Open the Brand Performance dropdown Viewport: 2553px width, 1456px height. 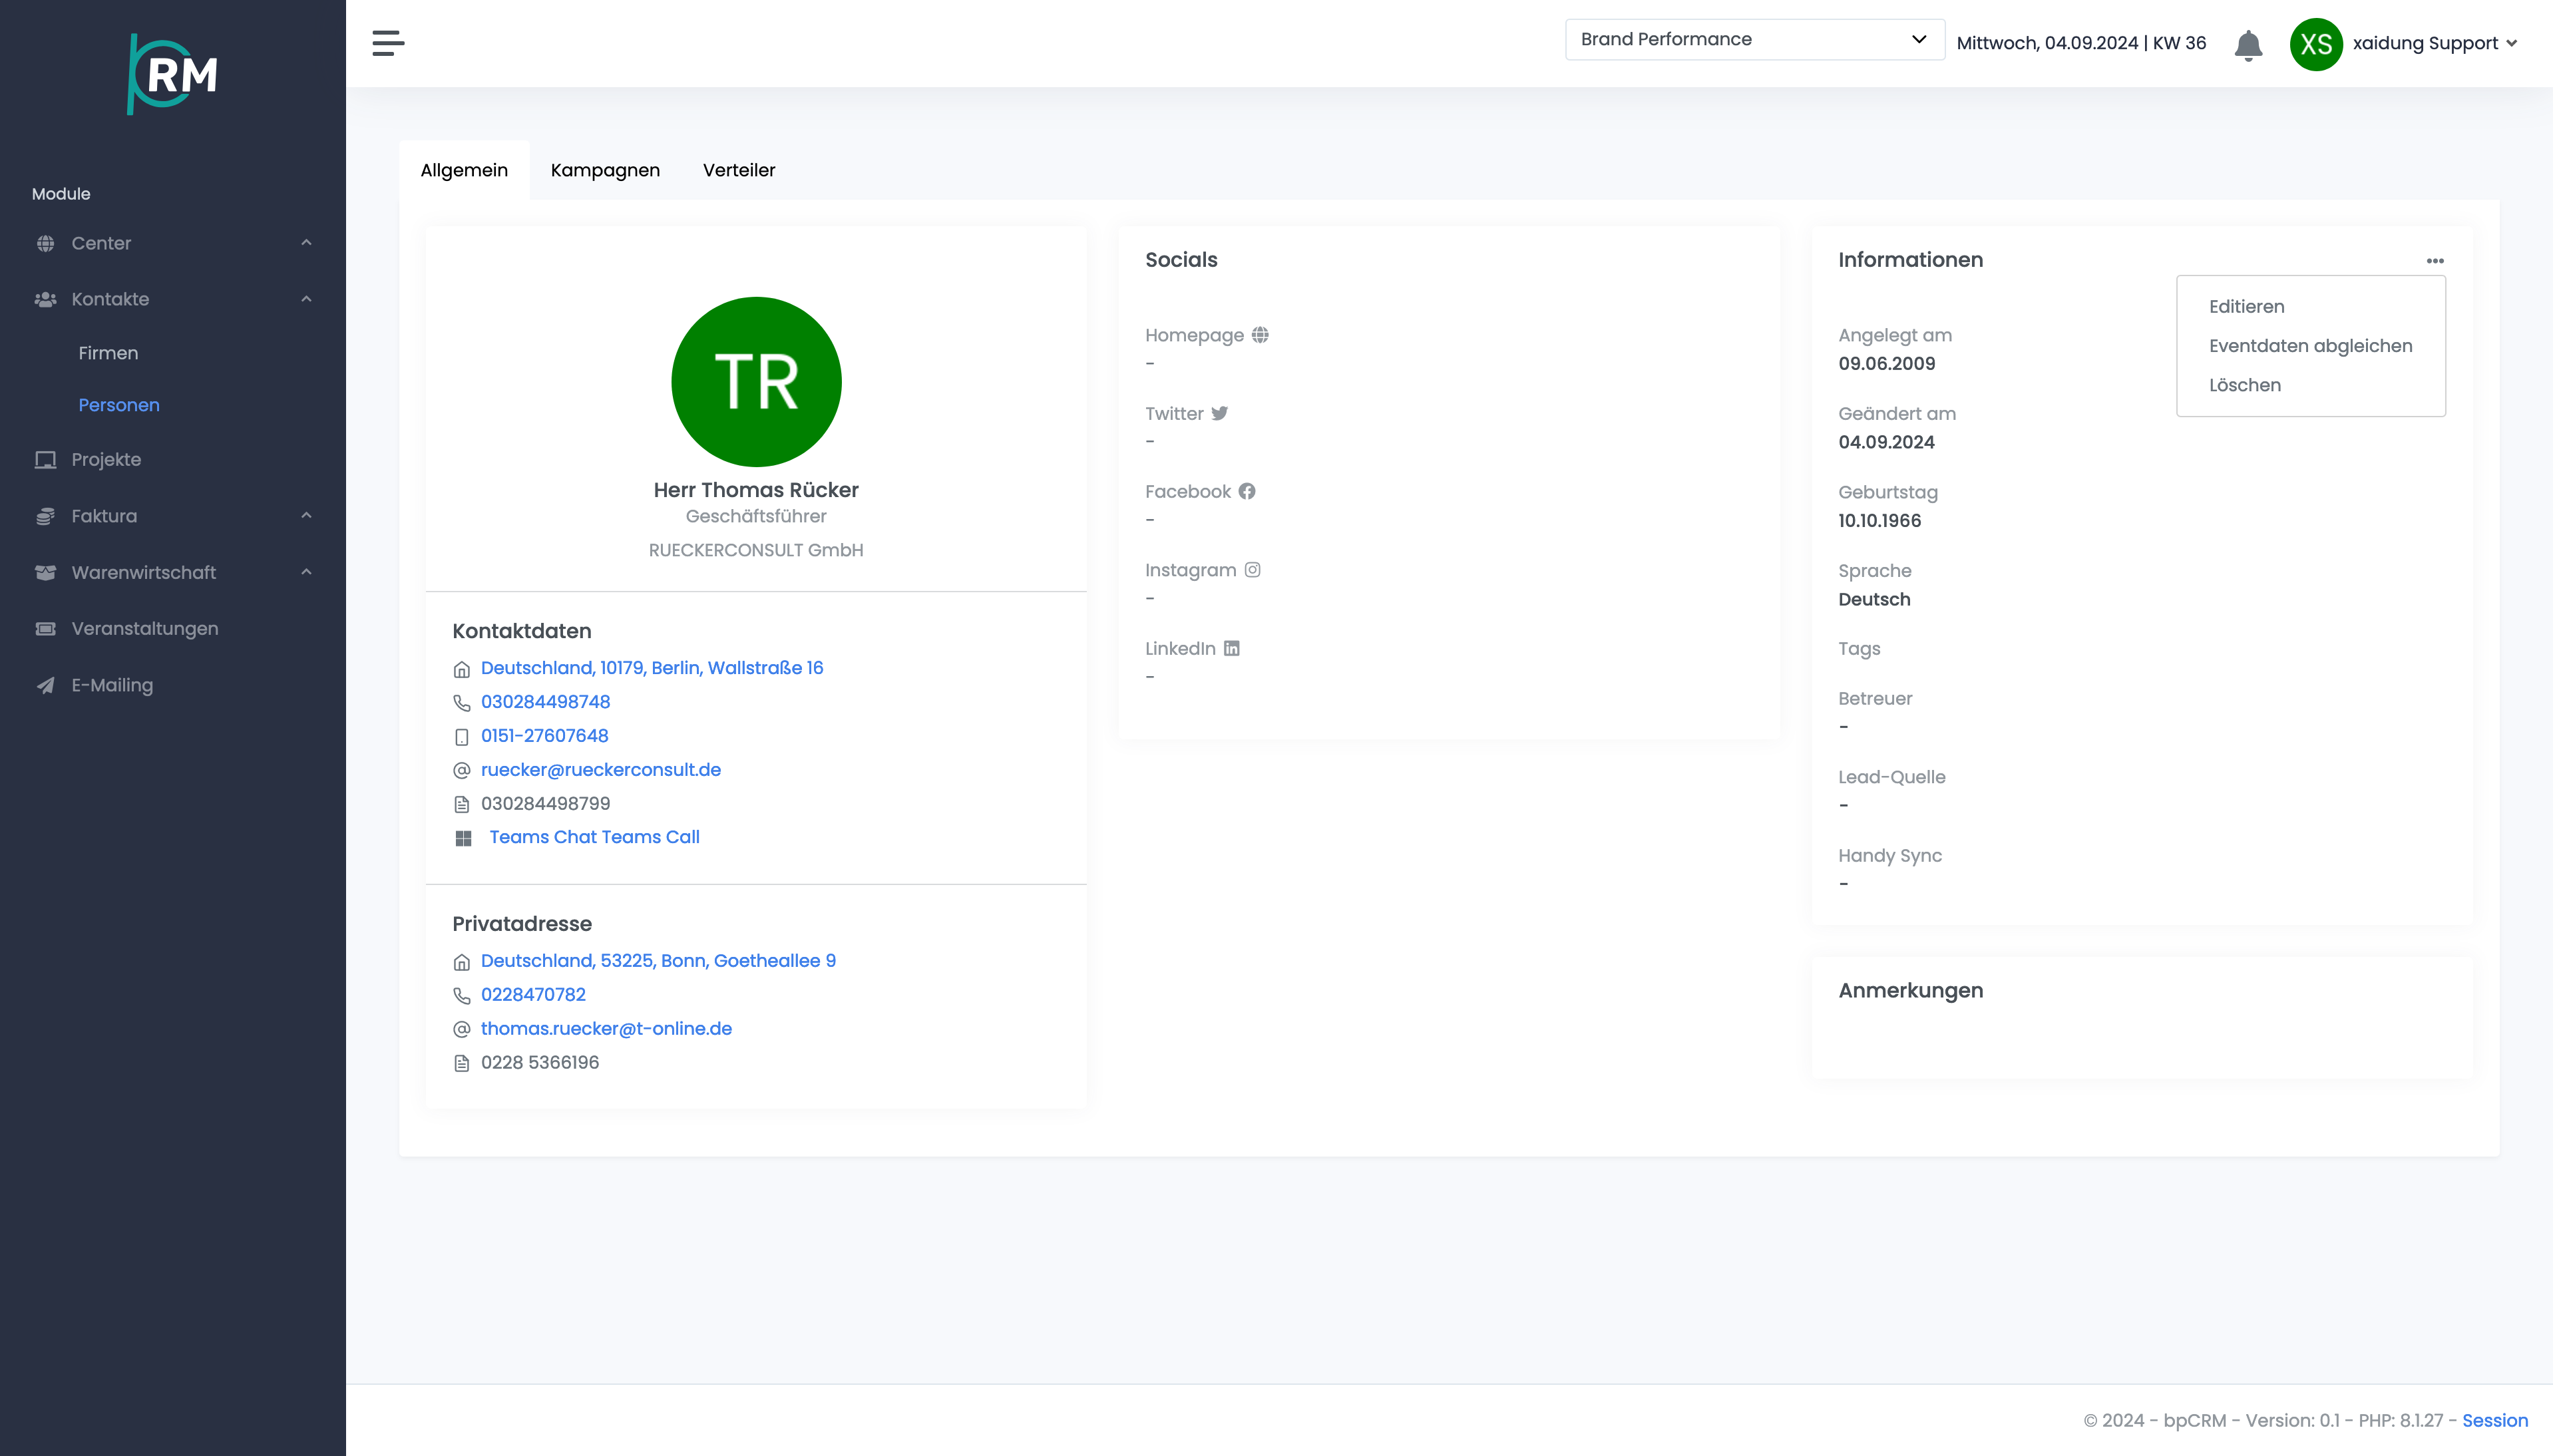[x=1754, y=39]
